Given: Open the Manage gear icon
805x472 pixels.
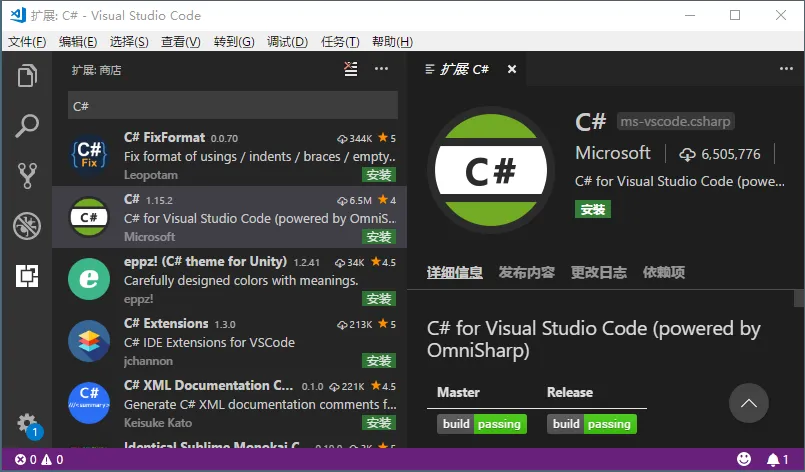Looking at the screenshot, I should point(28,424).
